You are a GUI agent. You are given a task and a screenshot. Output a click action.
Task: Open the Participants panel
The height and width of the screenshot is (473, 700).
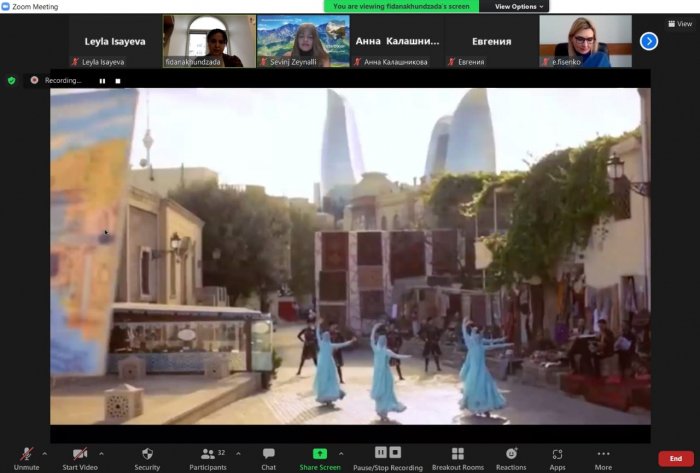[208, 459]
